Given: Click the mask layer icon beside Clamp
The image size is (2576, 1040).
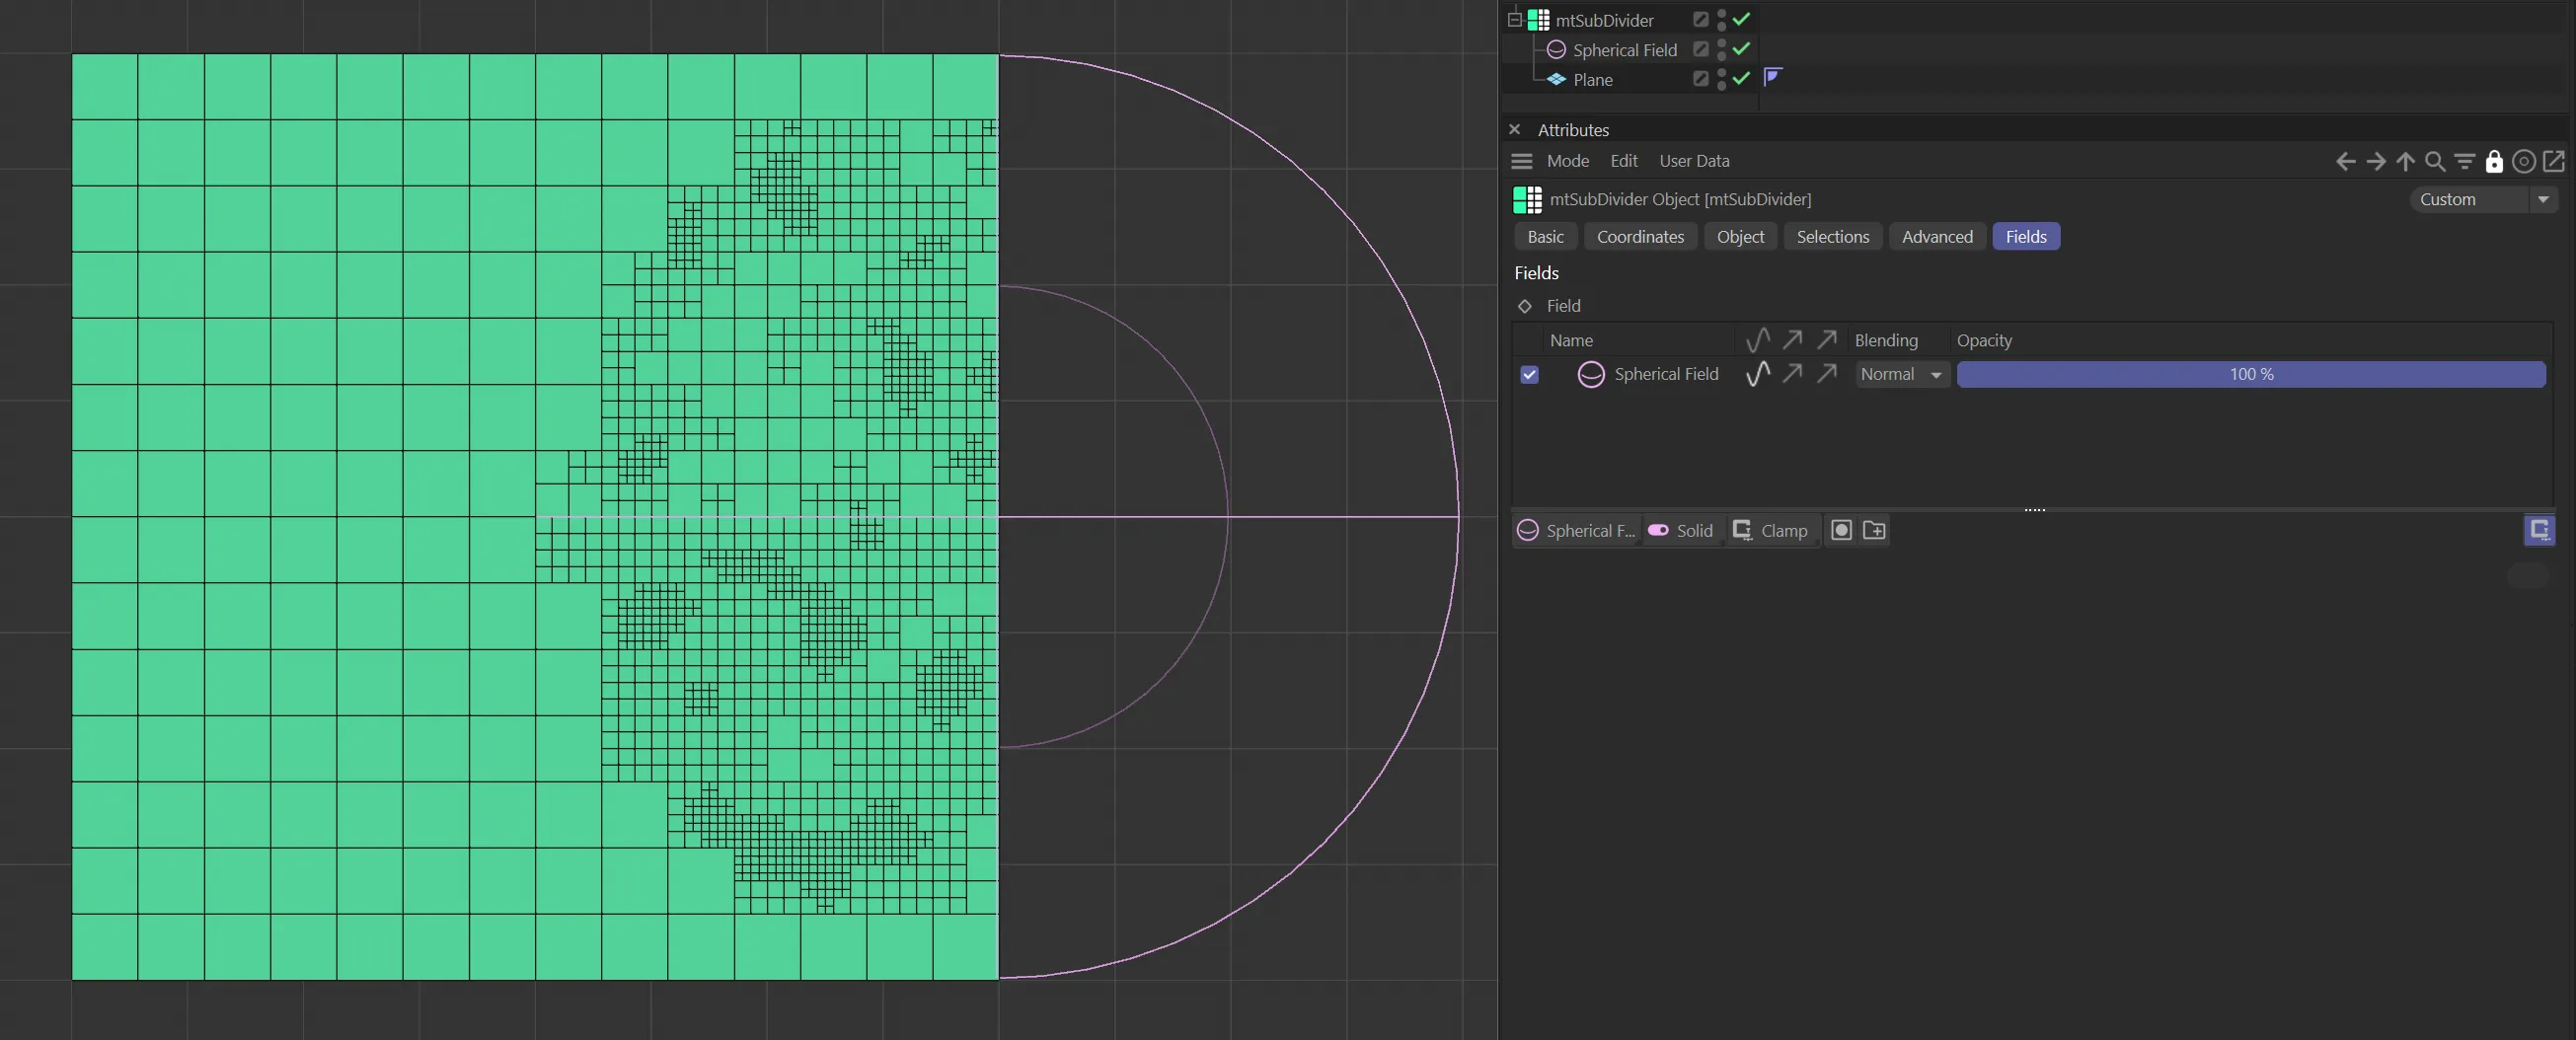Looking at the screenshot, I should click(x=1841, y=530).
